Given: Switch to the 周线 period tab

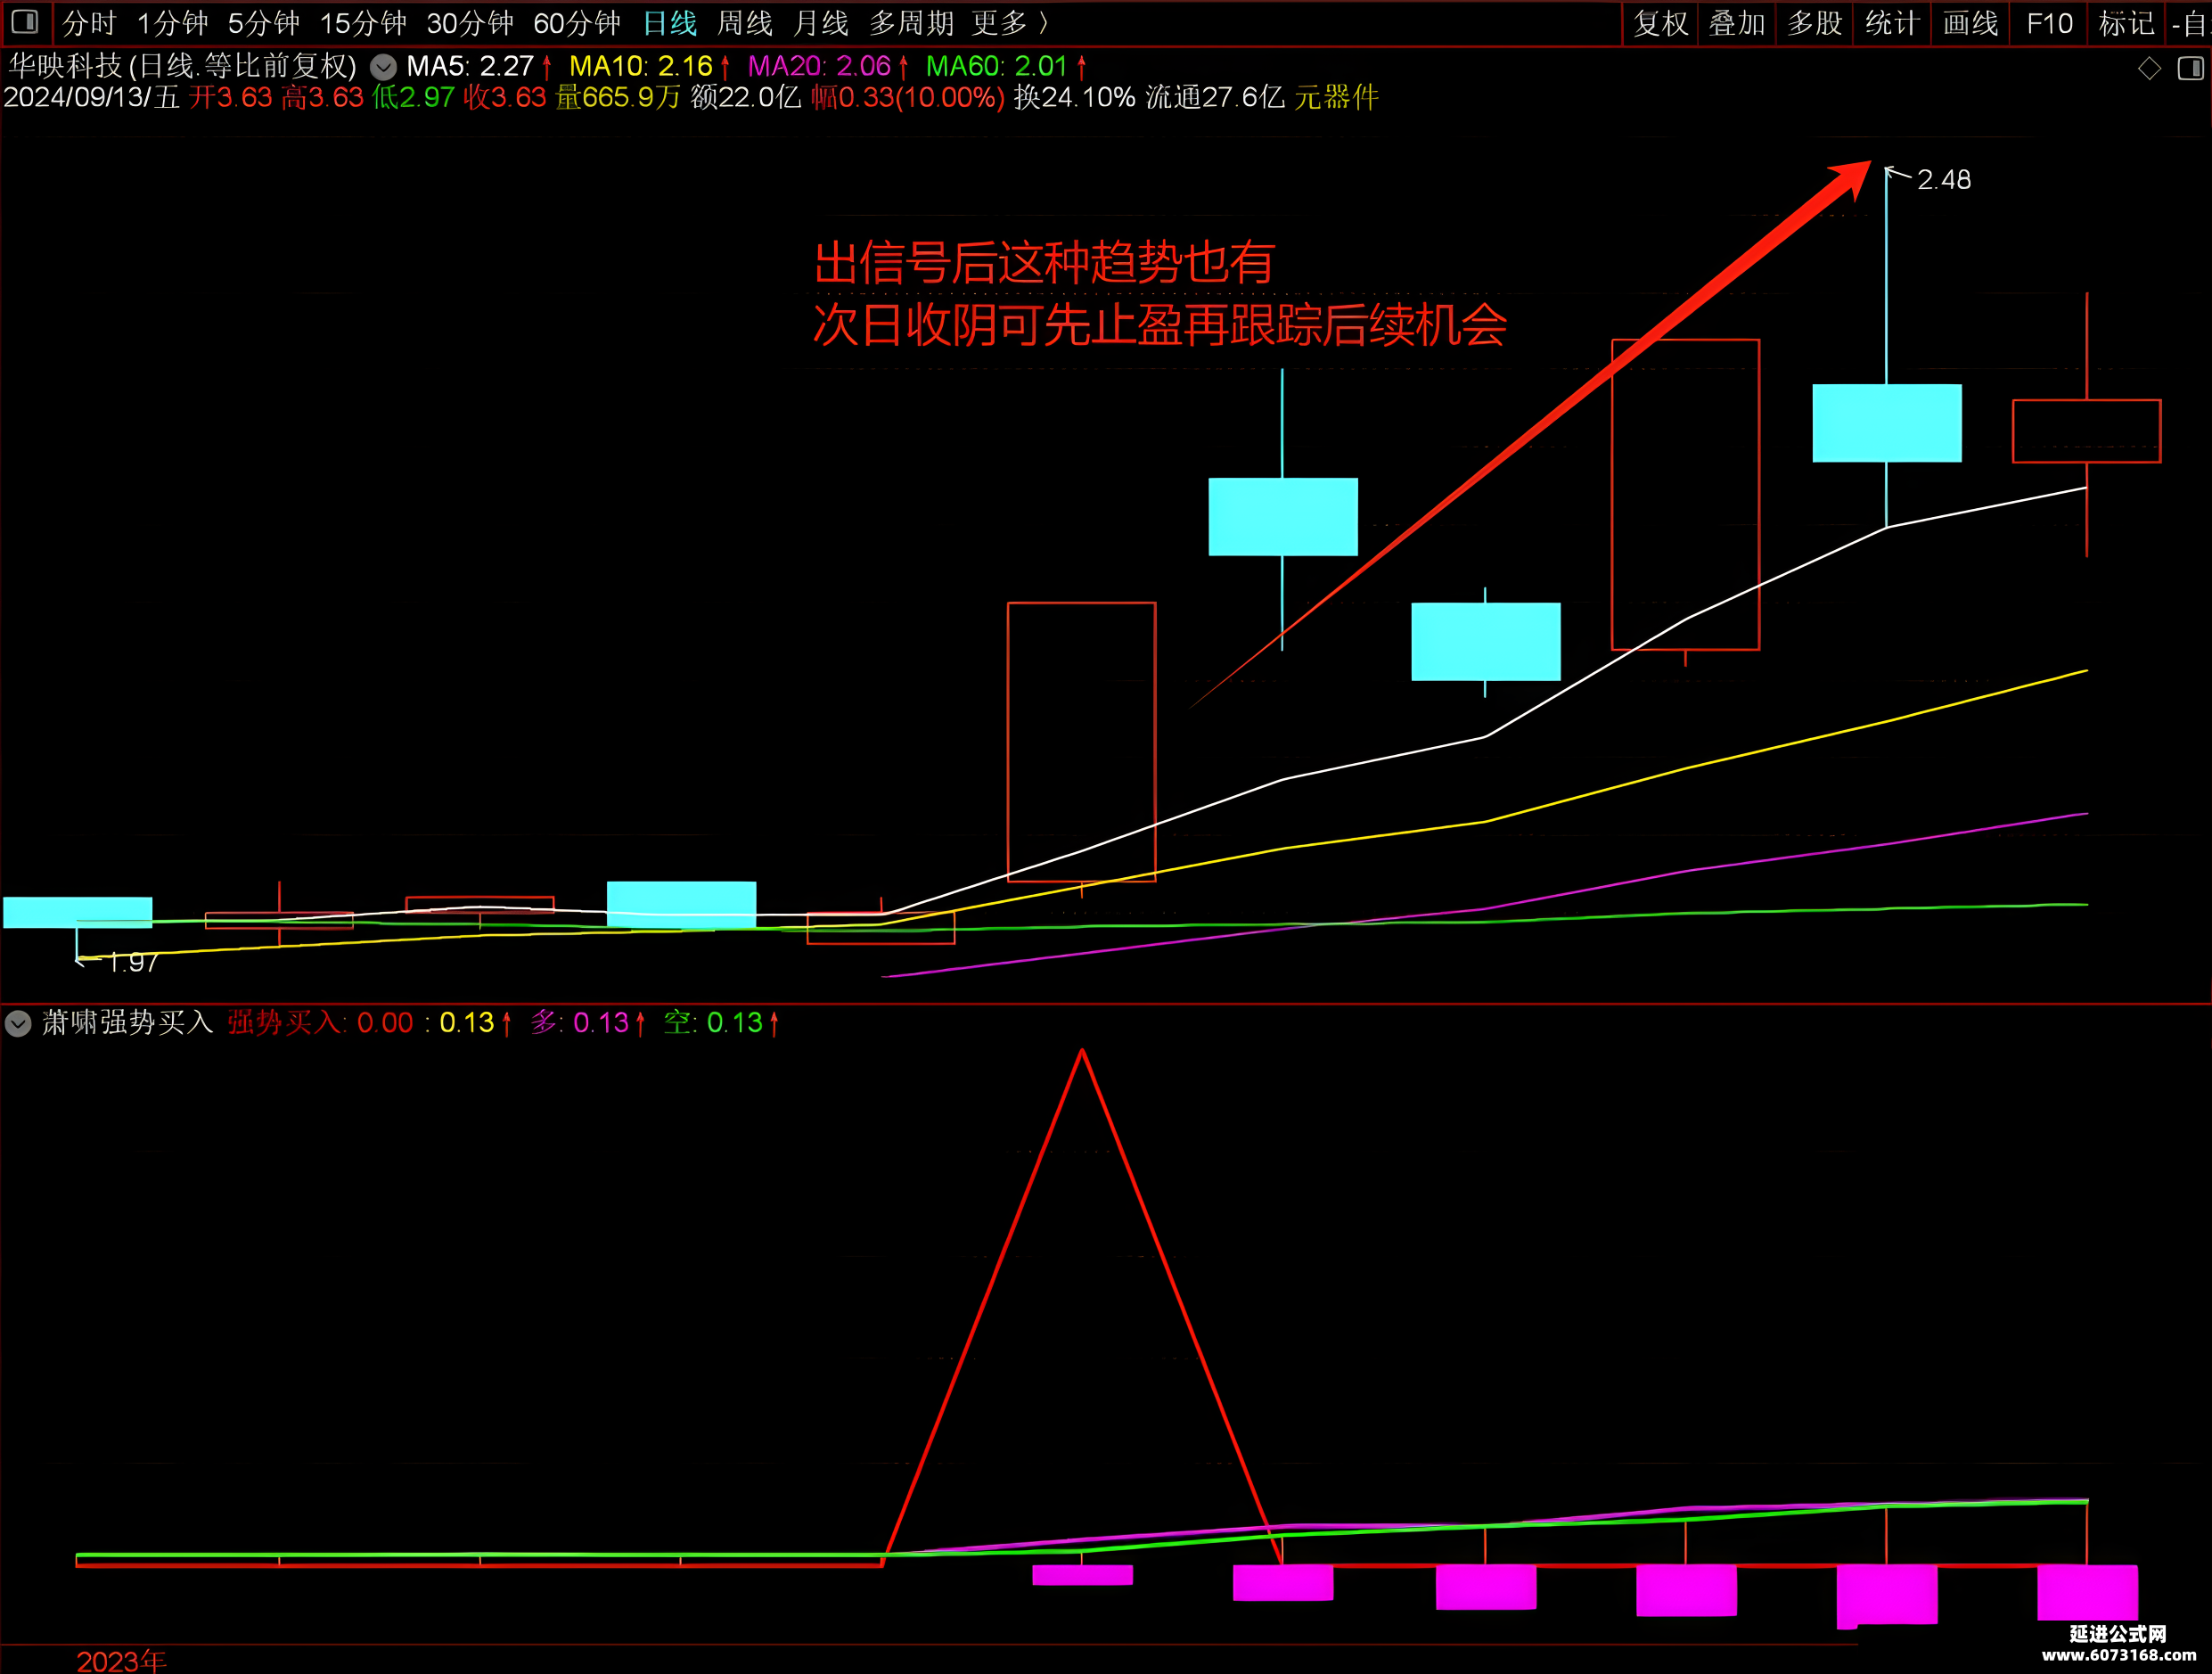Looking at the screenshot, I should pos(745,23).
